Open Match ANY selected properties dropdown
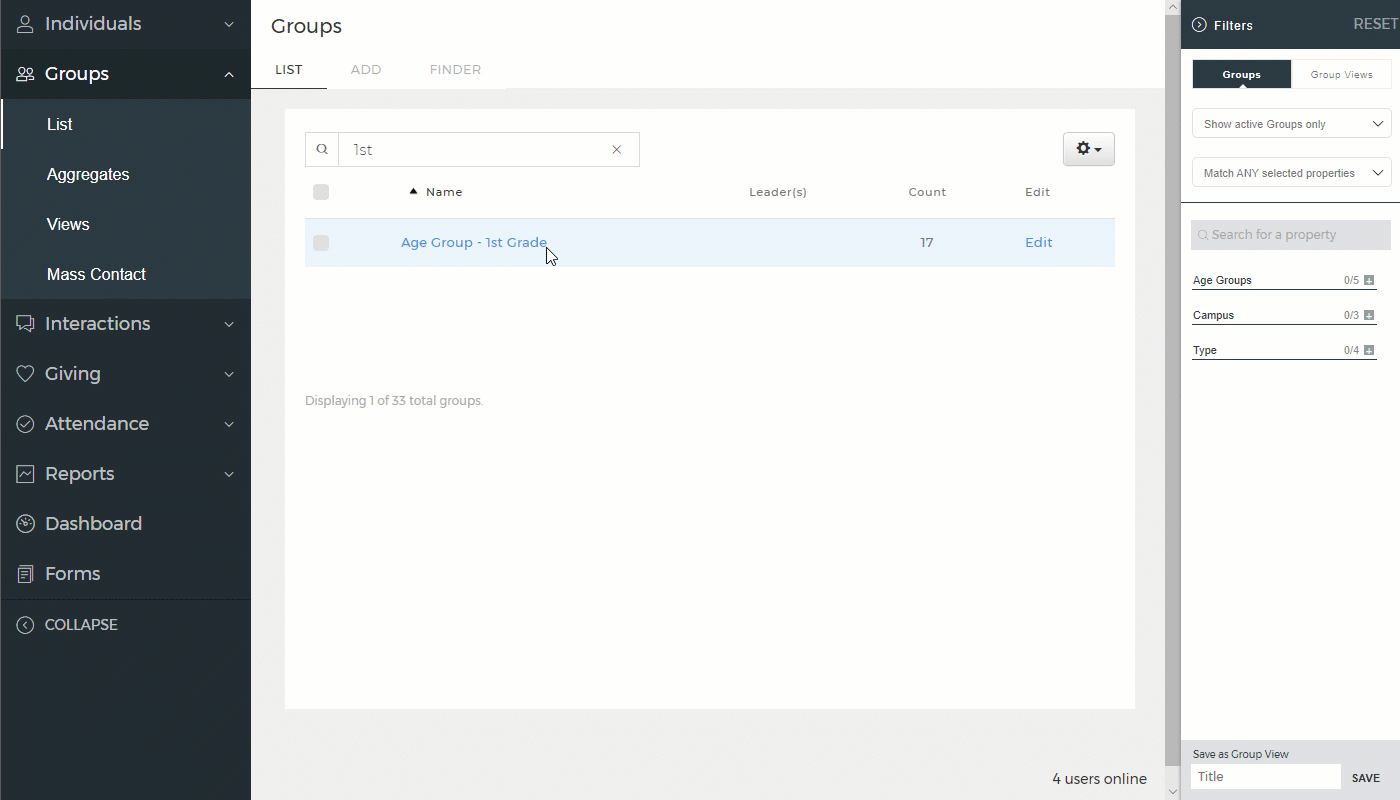Viewport: 1400px width, 800px height. 1291,173
